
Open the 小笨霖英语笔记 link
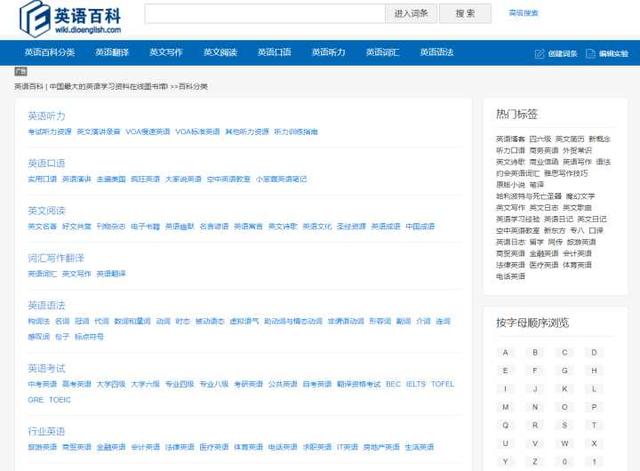coord(281,179)
